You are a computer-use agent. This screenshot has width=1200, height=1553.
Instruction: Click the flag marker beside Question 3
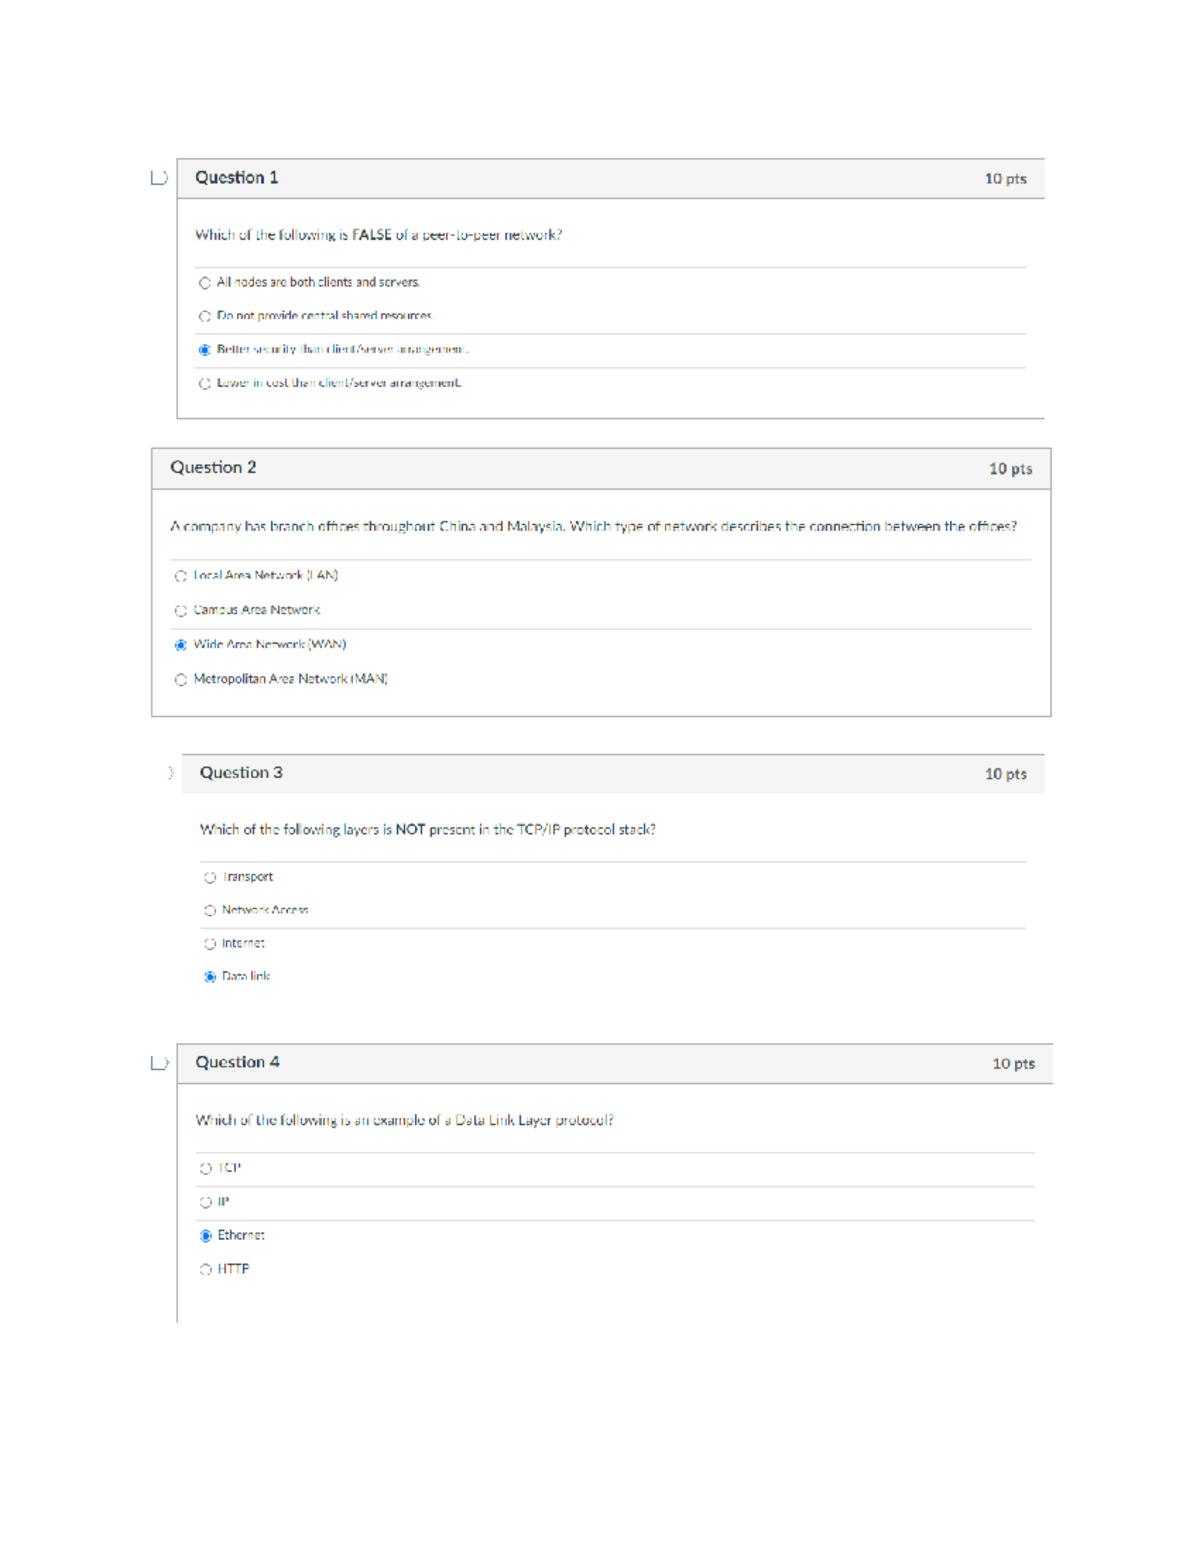(170, 773)
